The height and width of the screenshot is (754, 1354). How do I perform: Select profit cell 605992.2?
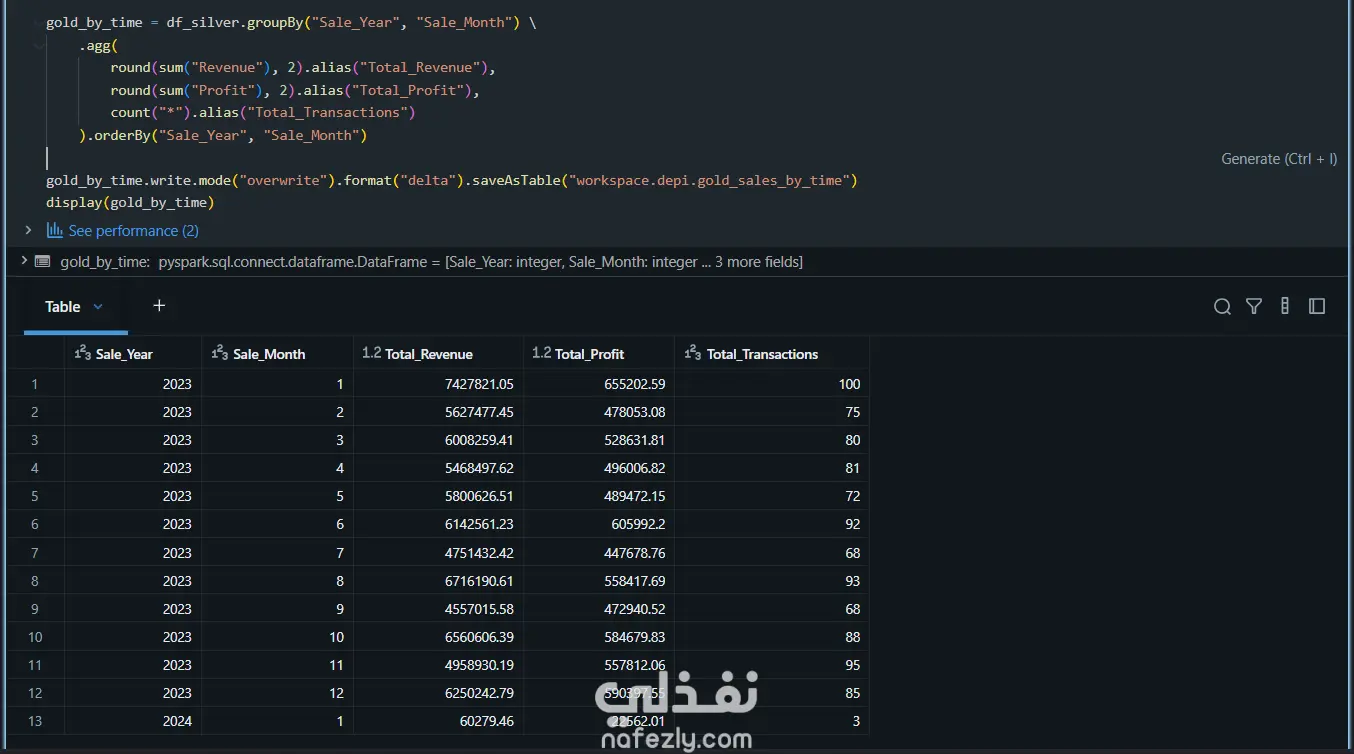click(x=599, y=524)
